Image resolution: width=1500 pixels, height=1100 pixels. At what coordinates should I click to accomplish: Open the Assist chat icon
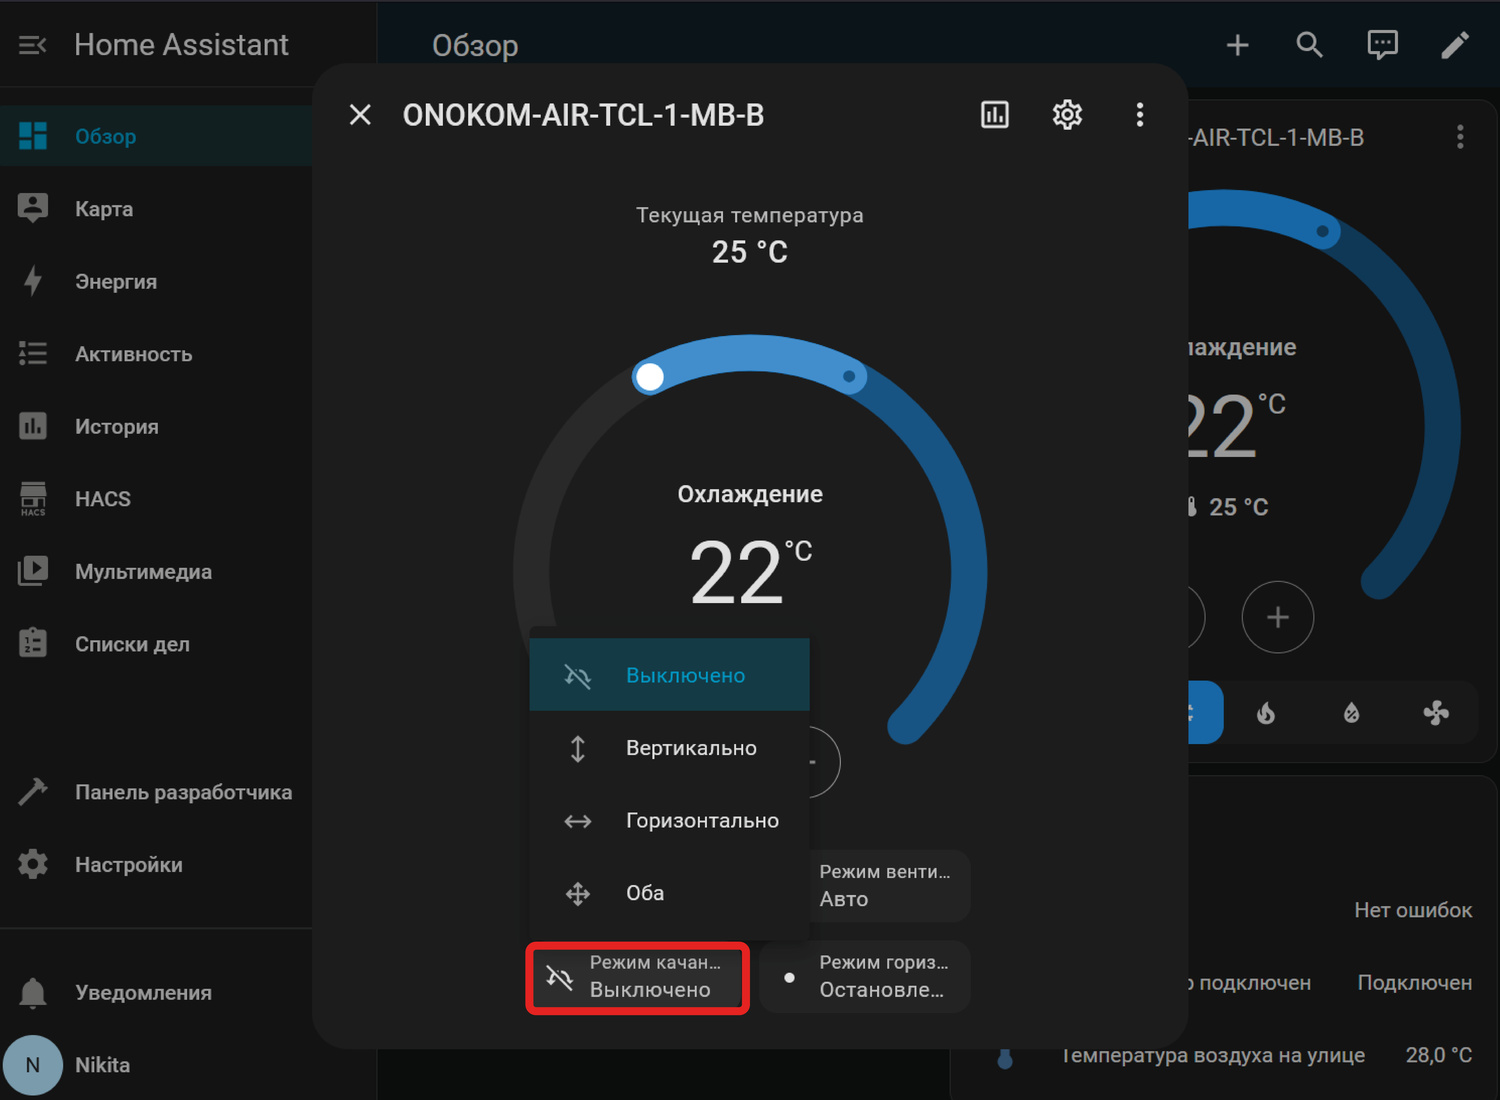click(x=1382, y=45)
